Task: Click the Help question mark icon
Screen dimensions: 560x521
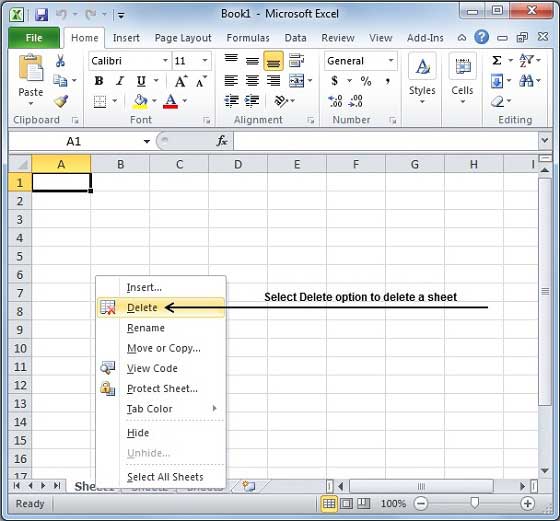Action: click(481, 37)
